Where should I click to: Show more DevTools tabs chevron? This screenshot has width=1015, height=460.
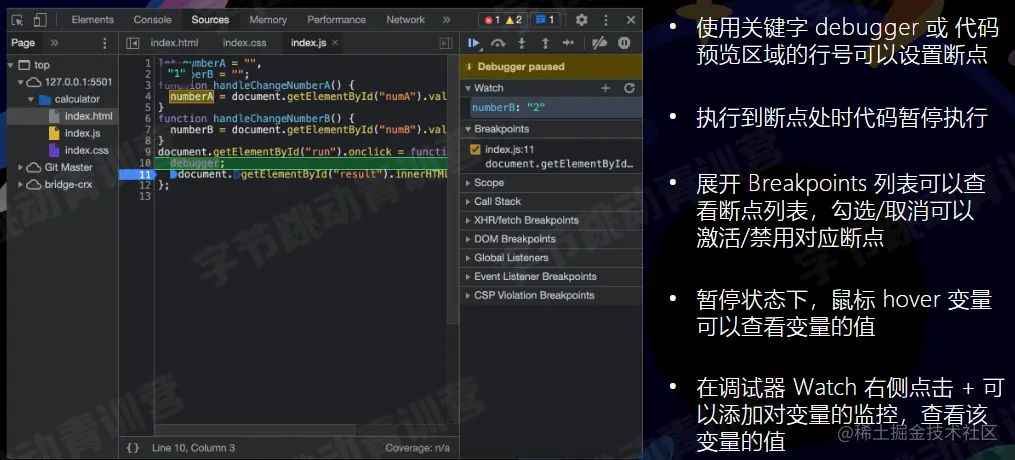[x=447, y=20]
